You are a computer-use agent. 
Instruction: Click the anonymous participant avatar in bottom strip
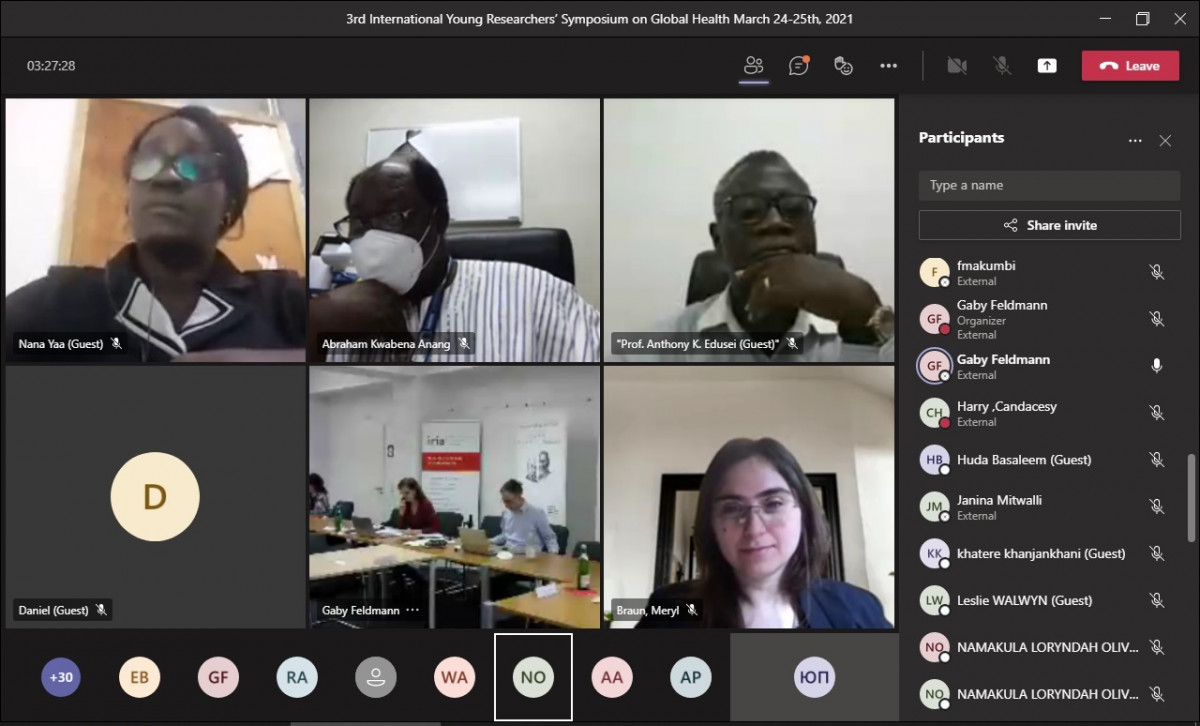pyautogui.click(x=376, y=677)
